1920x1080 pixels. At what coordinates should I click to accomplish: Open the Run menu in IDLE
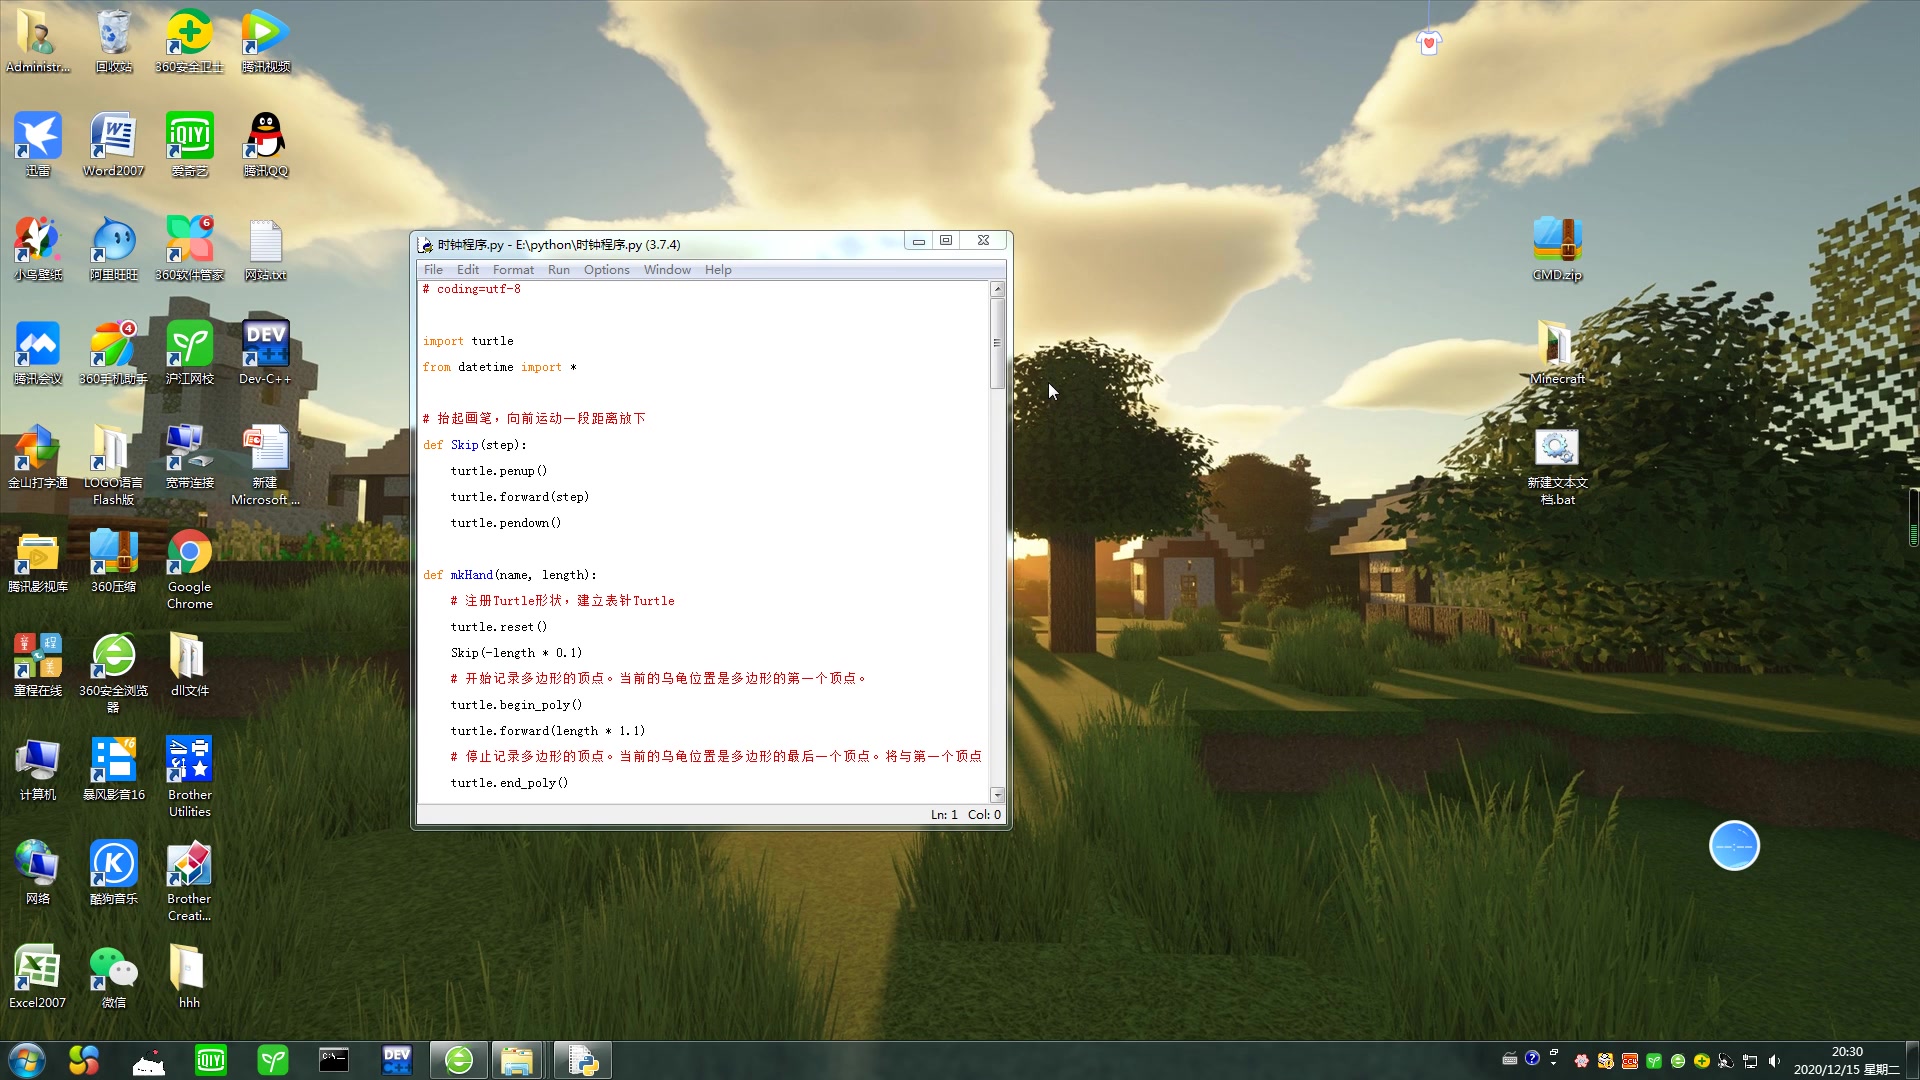tap(558, 270)
